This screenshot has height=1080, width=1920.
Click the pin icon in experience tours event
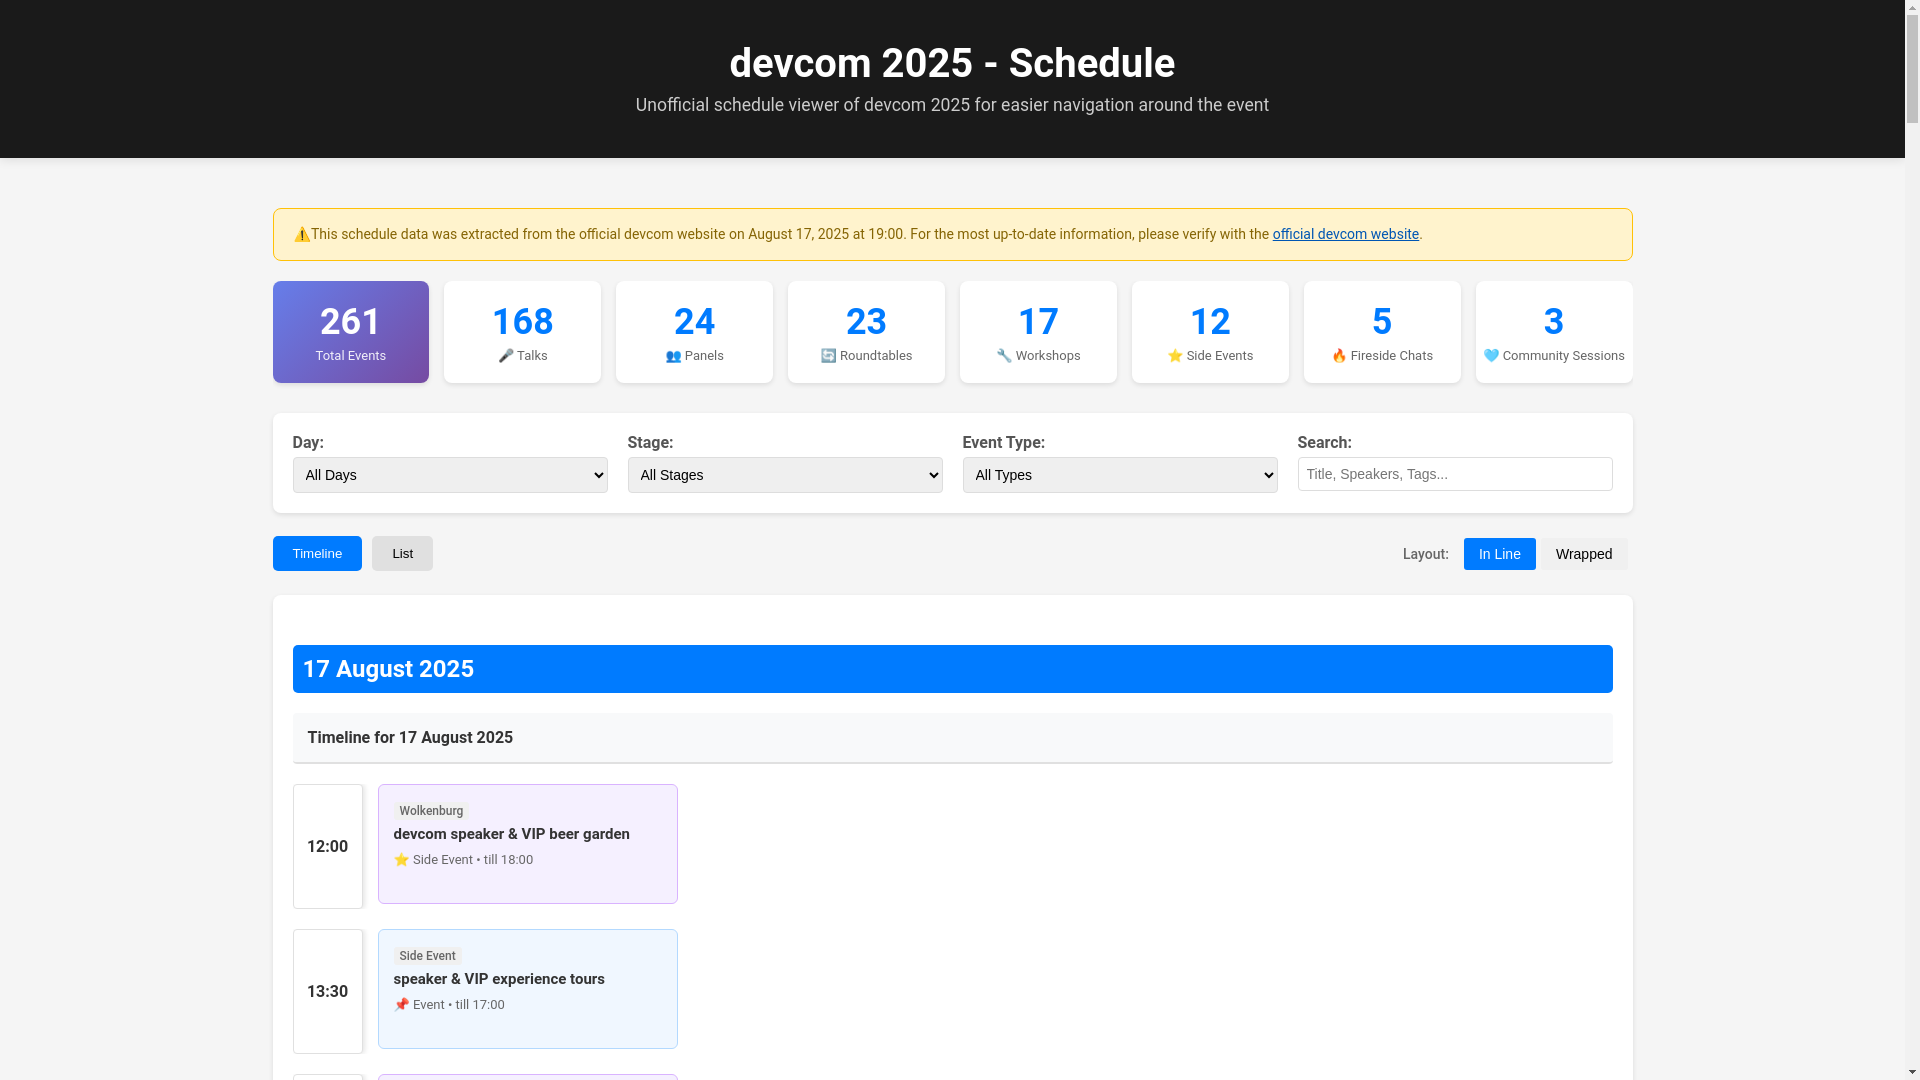(x=401, y=1005)
